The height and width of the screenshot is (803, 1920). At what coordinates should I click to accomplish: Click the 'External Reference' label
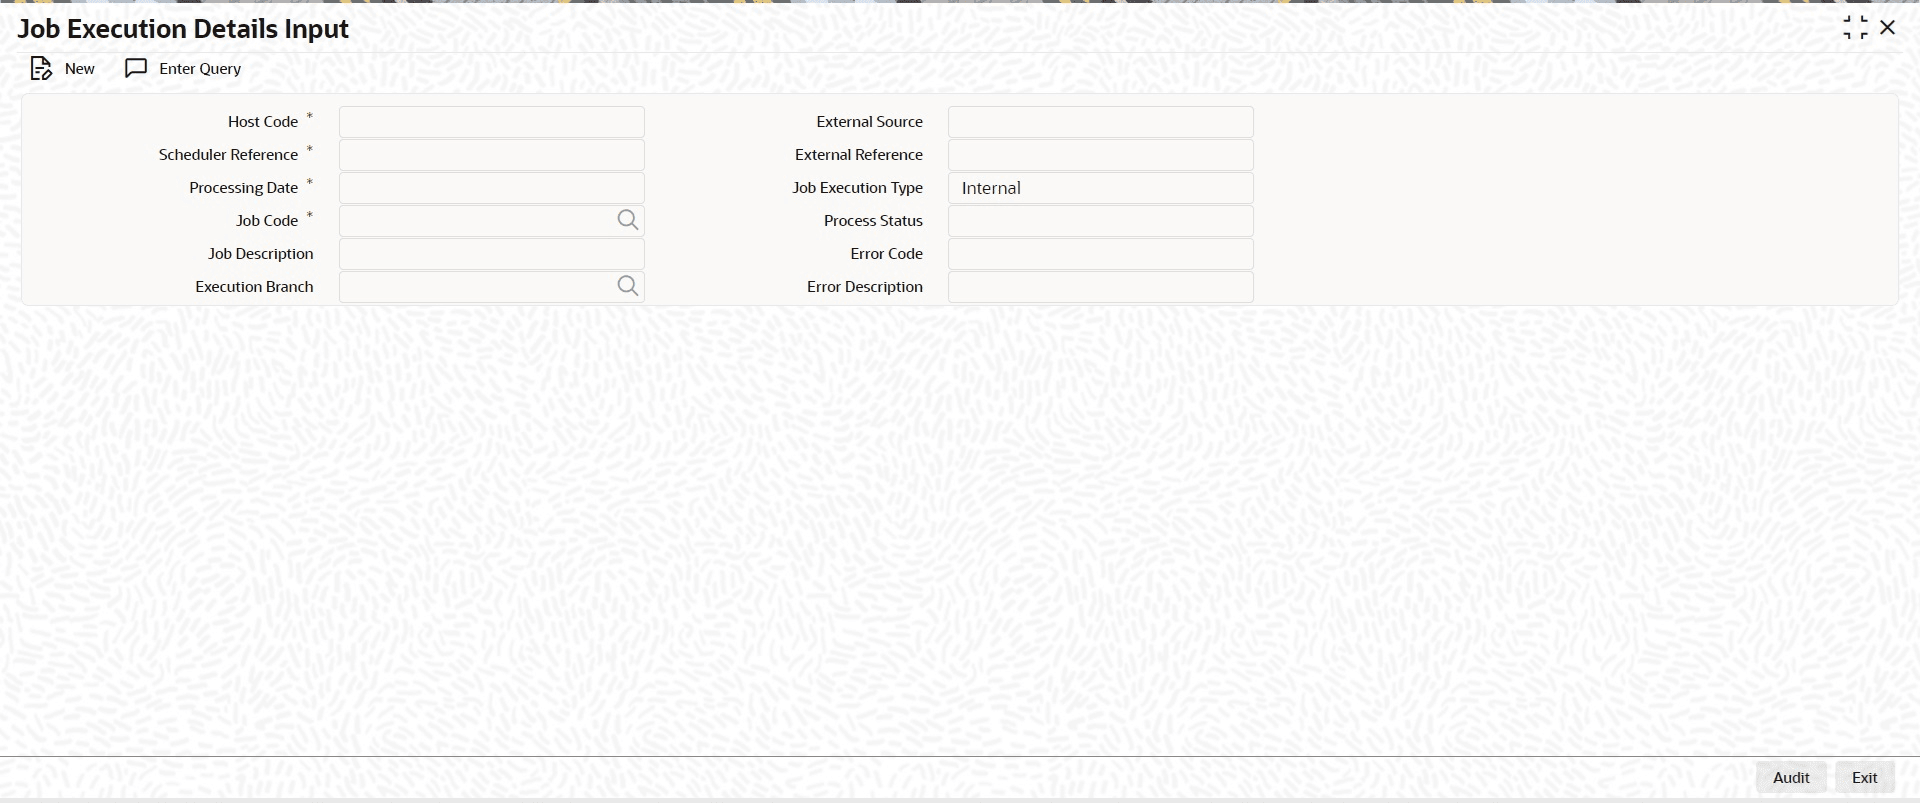click(859, 154)
